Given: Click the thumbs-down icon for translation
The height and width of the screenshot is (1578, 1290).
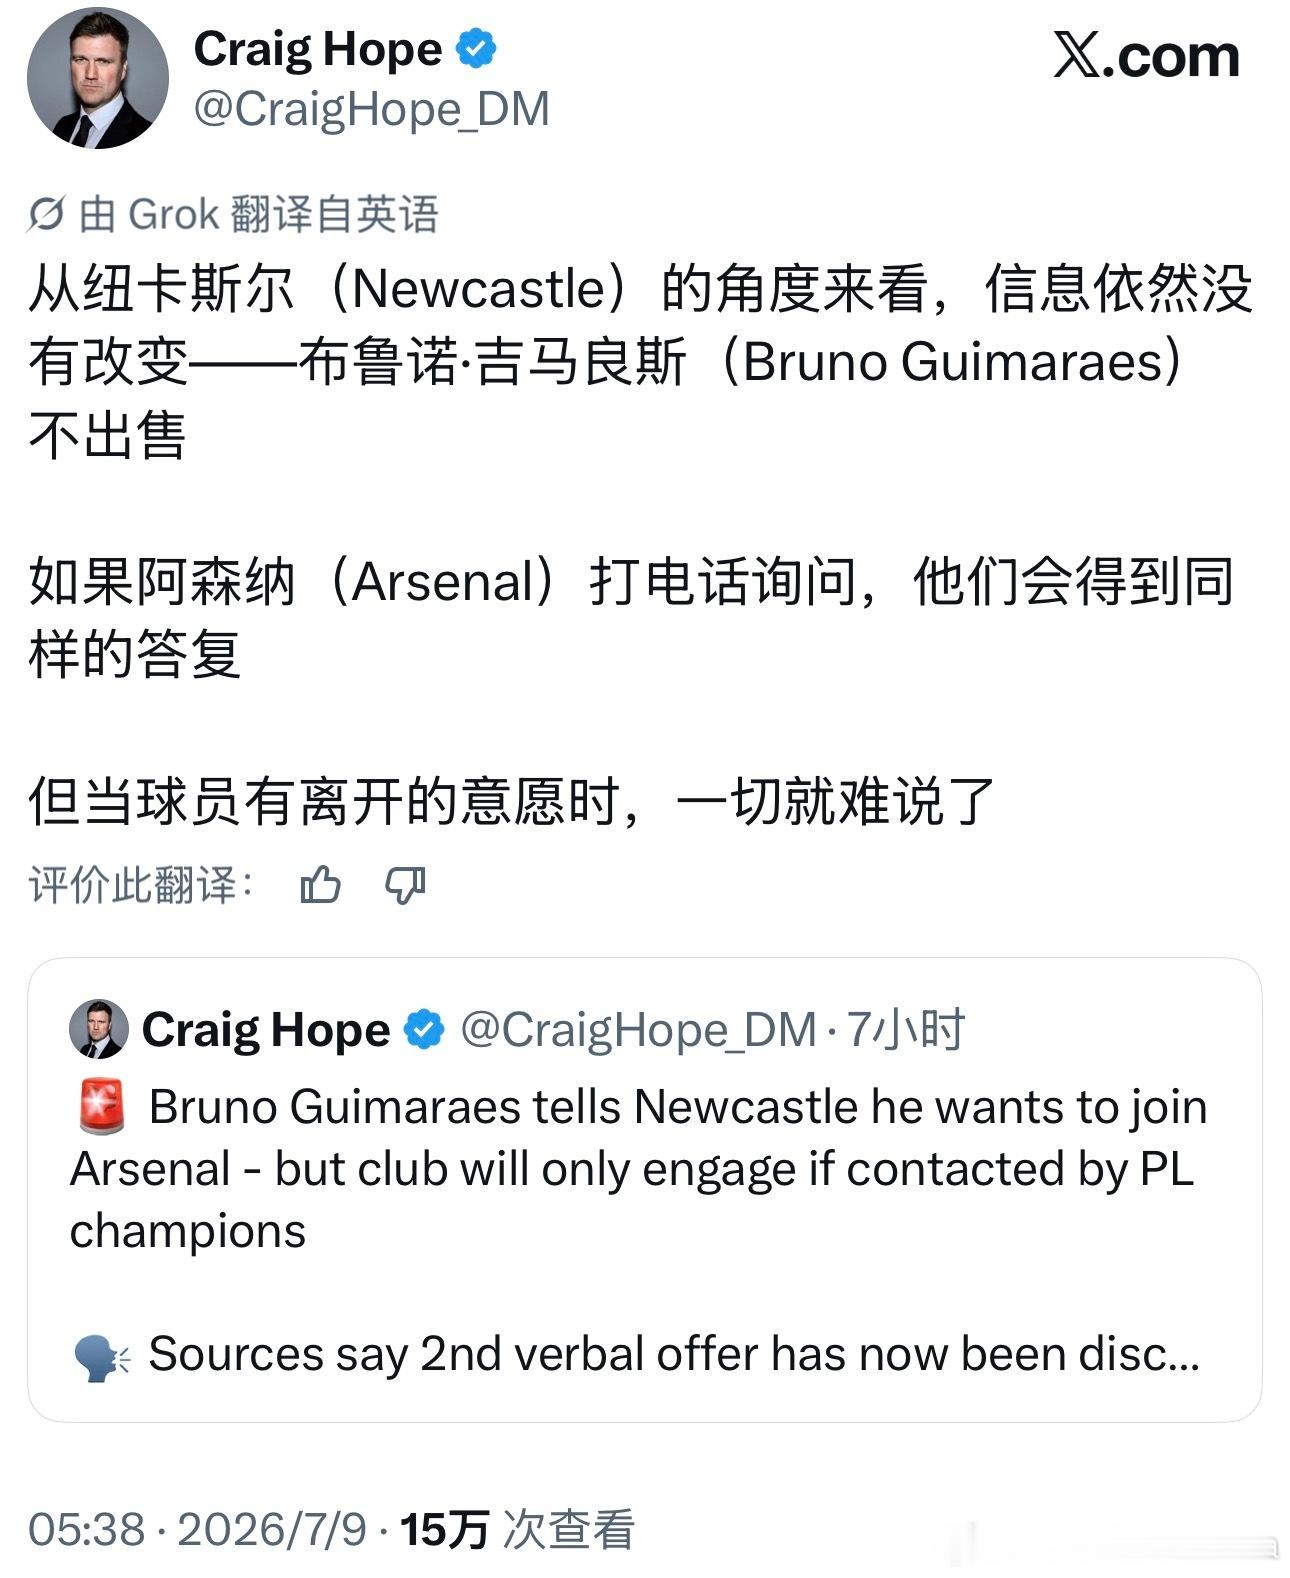Looking at the screenshot, I should click(x=405, y=886).
